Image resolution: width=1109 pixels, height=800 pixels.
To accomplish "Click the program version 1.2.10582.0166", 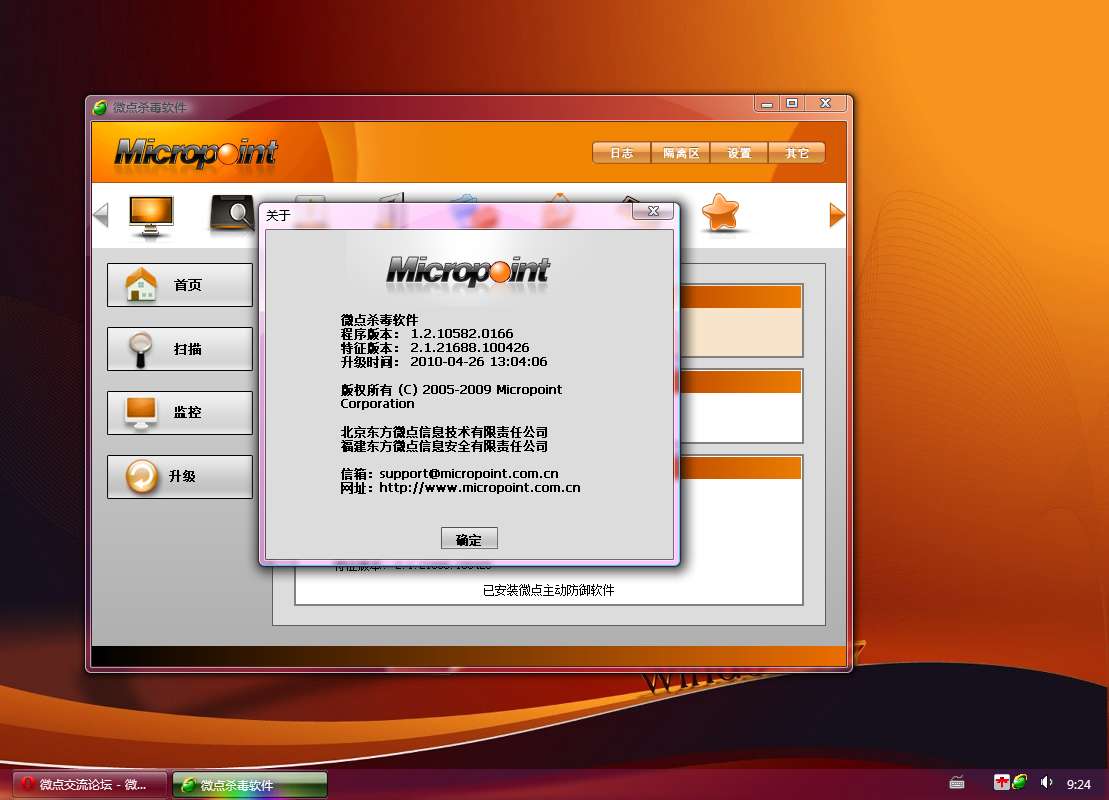I will (462, 334).
